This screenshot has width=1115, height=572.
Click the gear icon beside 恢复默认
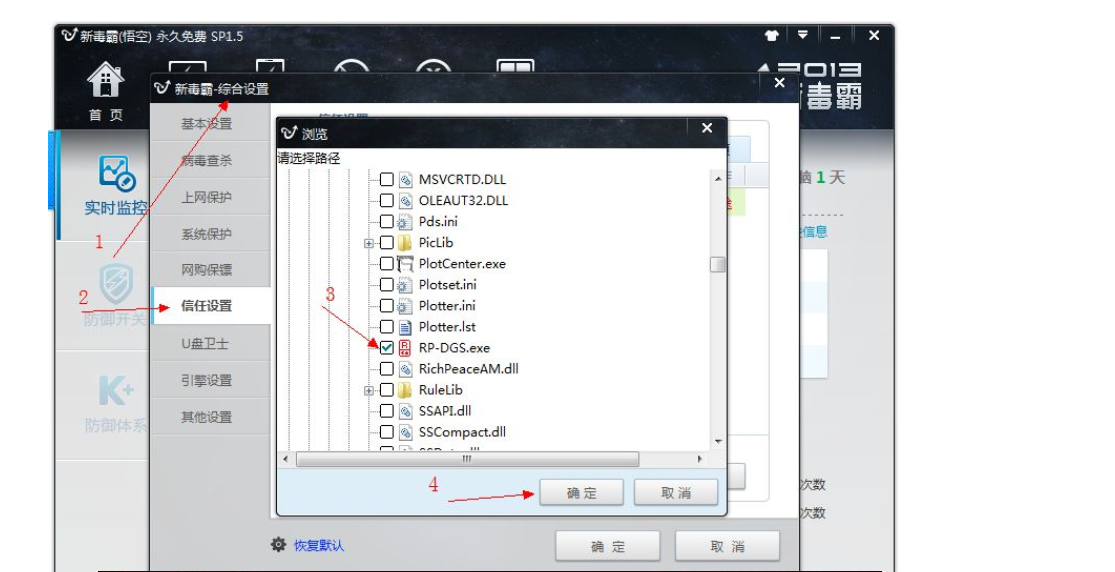(x=279, y=545)
